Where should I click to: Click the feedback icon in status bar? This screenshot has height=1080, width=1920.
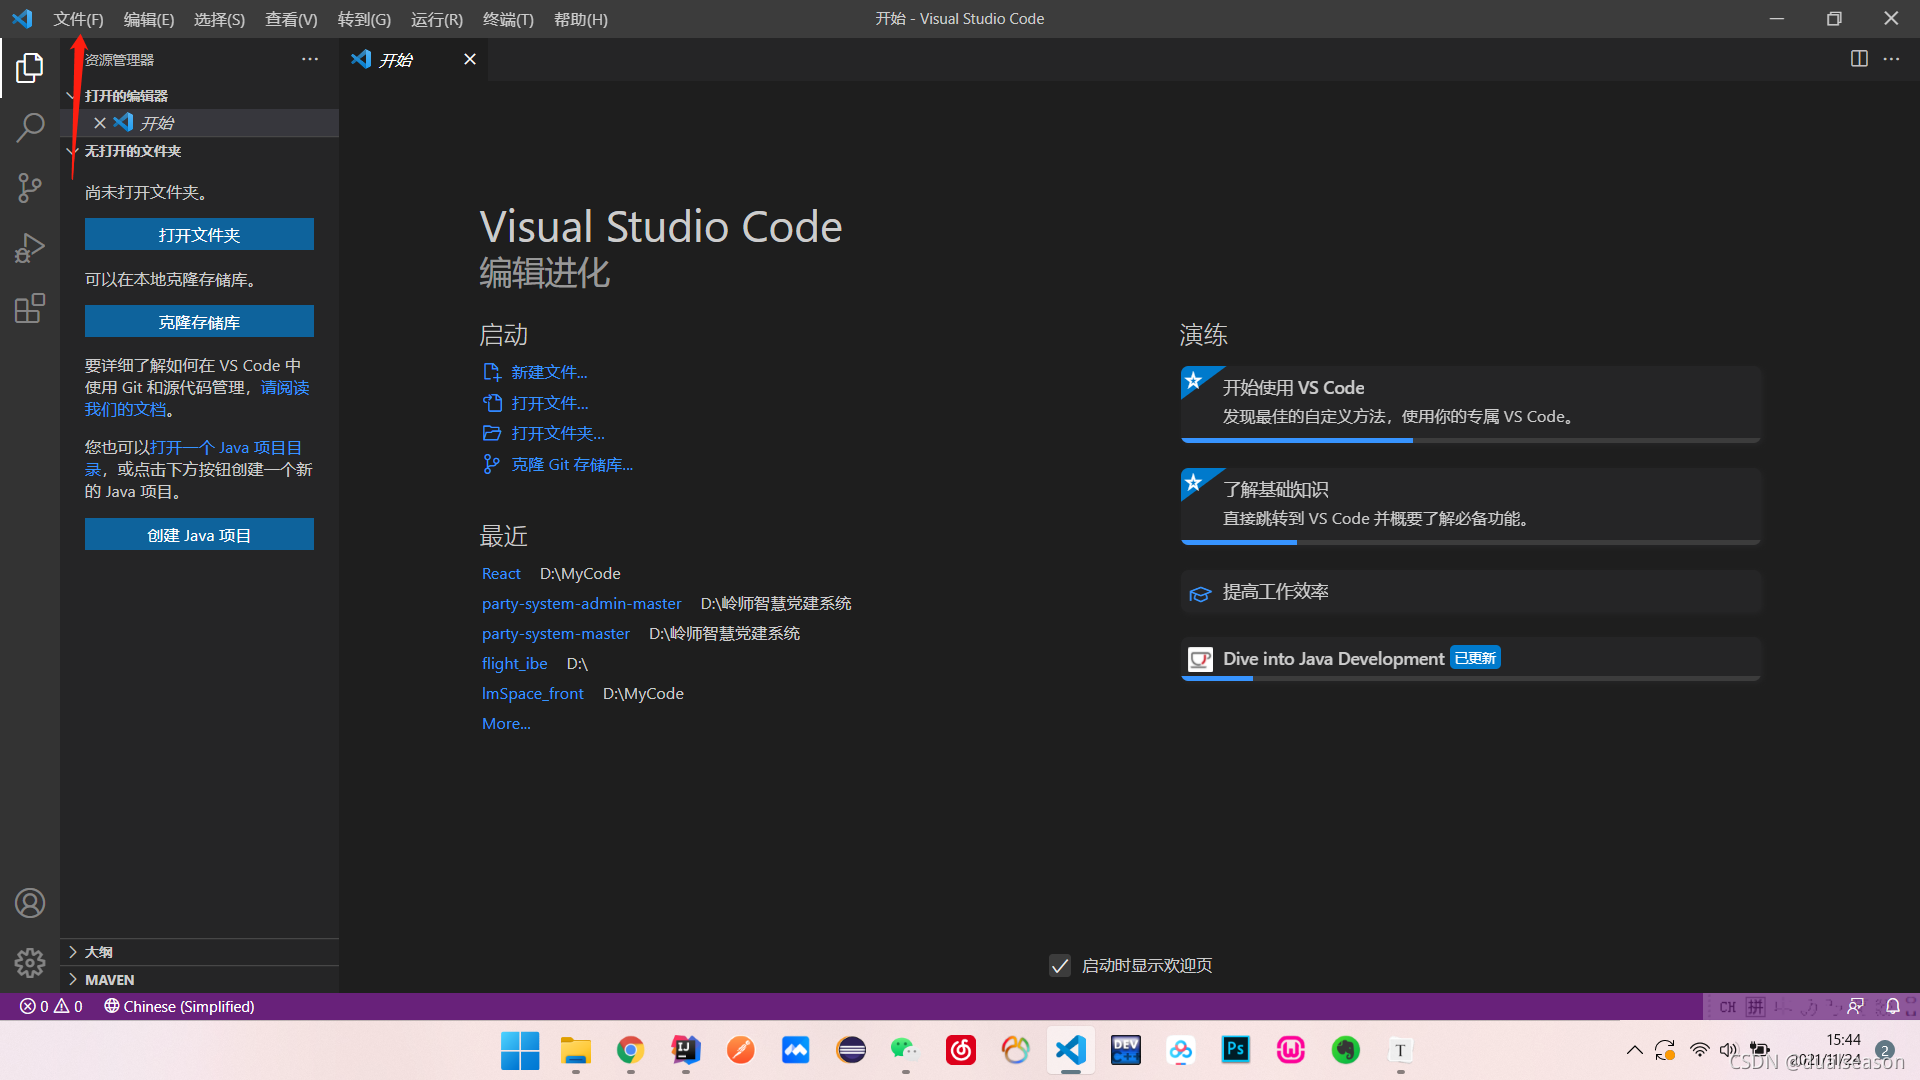point(1856,1006)
